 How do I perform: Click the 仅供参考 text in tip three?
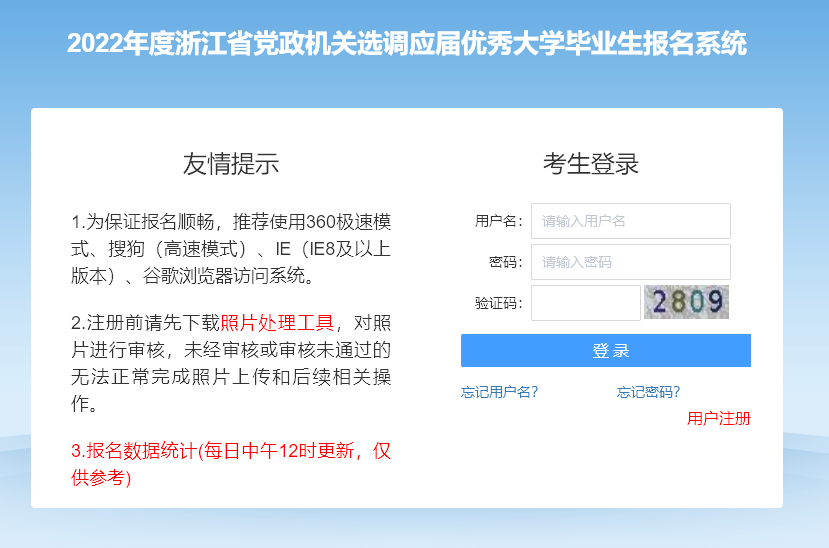tap(100, 478)
